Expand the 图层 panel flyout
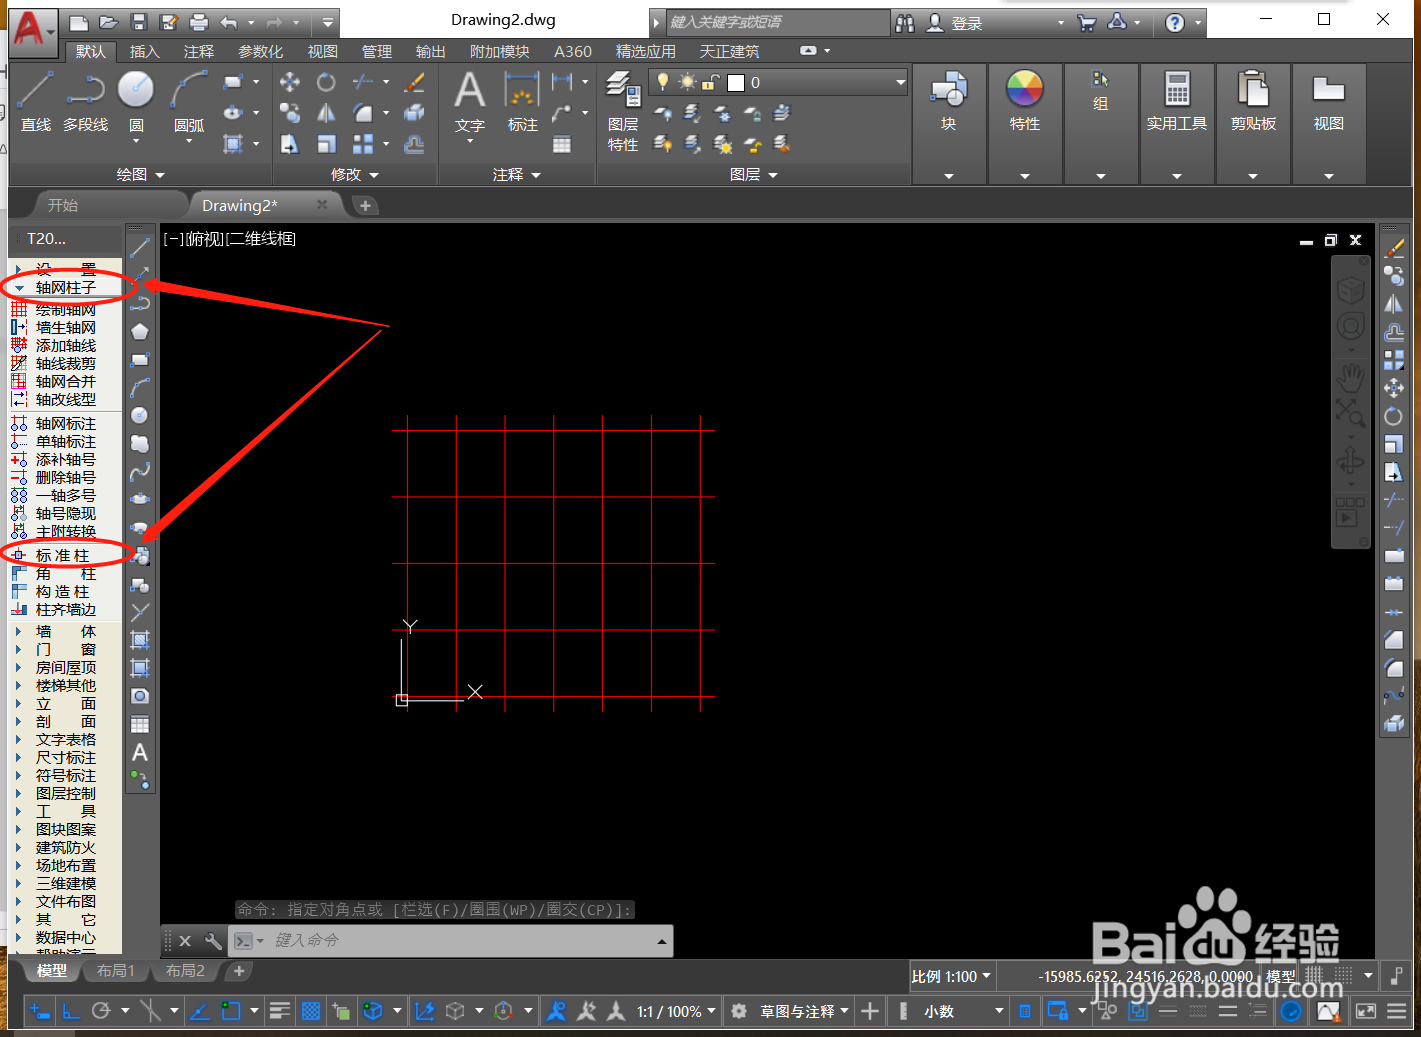The image size is (1421, 1037). (x=754, y=174)
